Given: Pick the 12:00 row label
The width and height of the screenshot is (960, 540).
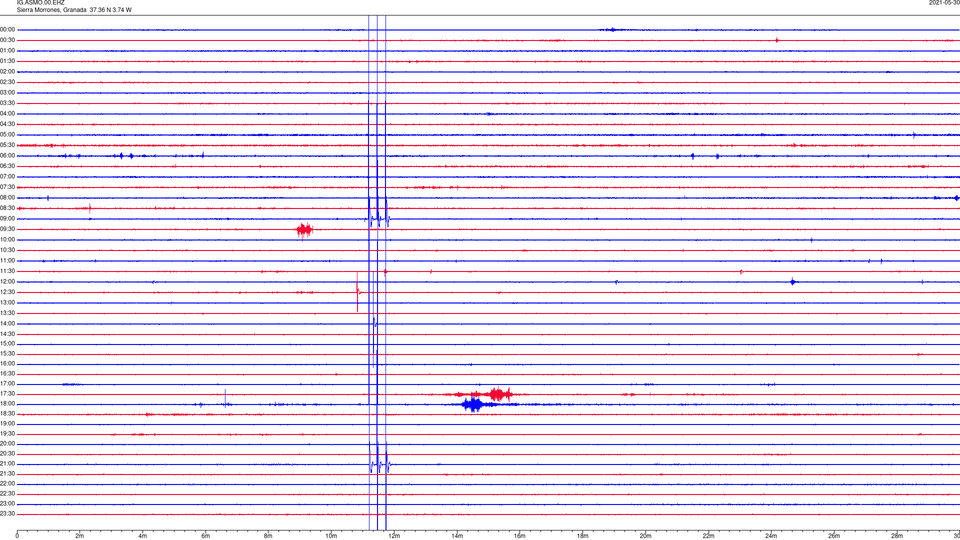Looking at the screenshot, I should point(8,282).
